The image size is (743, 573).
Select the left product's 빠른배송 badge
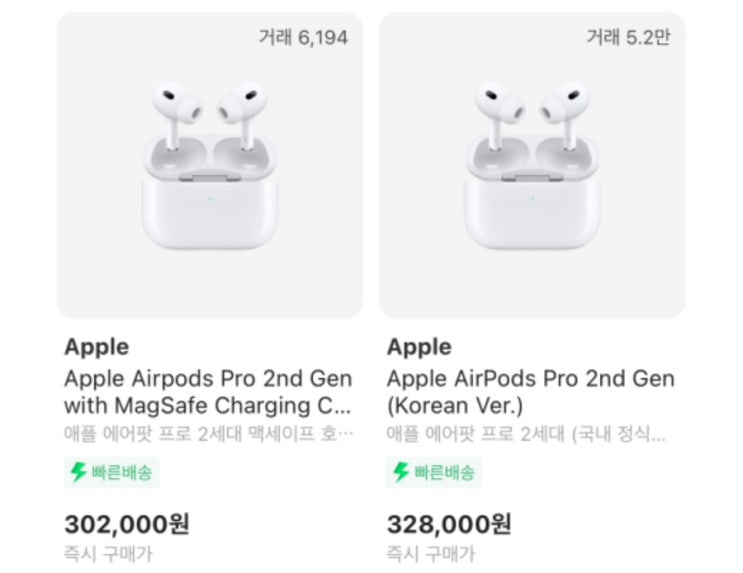click(111, 473)
